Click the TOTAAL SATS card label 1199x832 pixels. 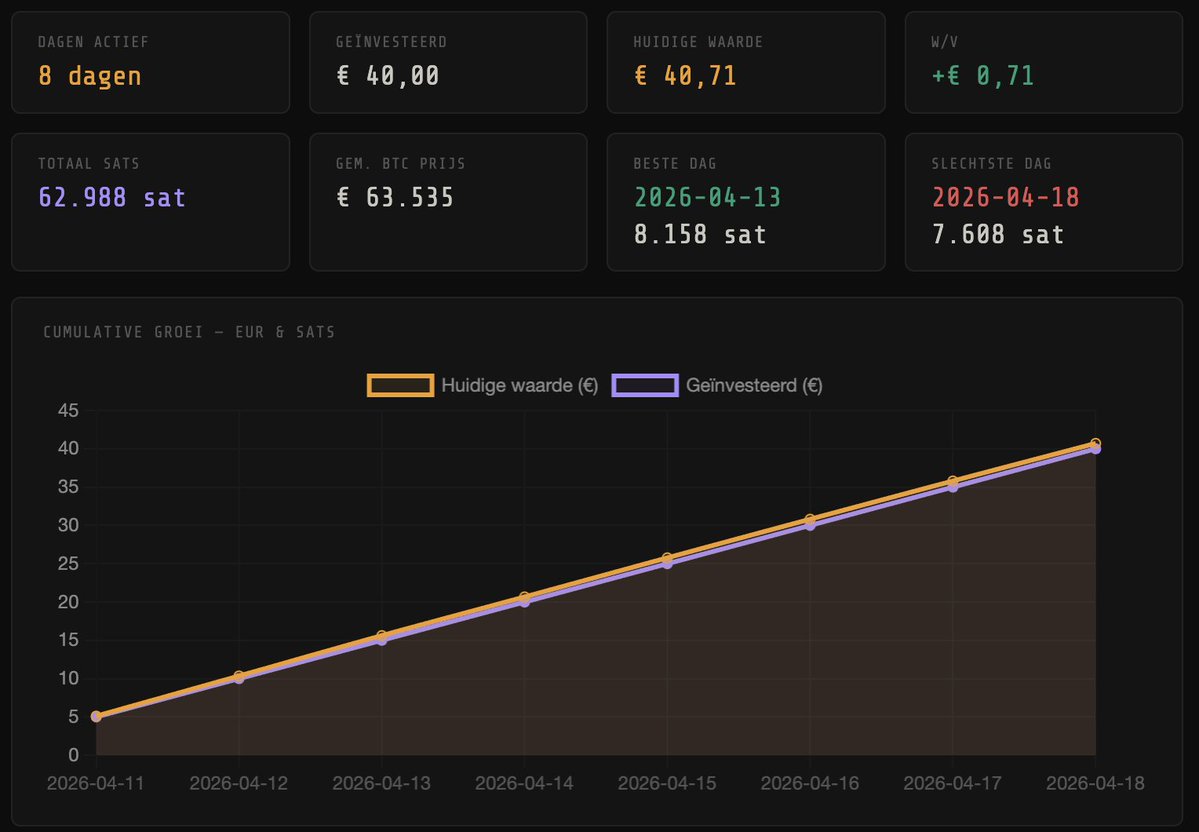coord(89,164)
